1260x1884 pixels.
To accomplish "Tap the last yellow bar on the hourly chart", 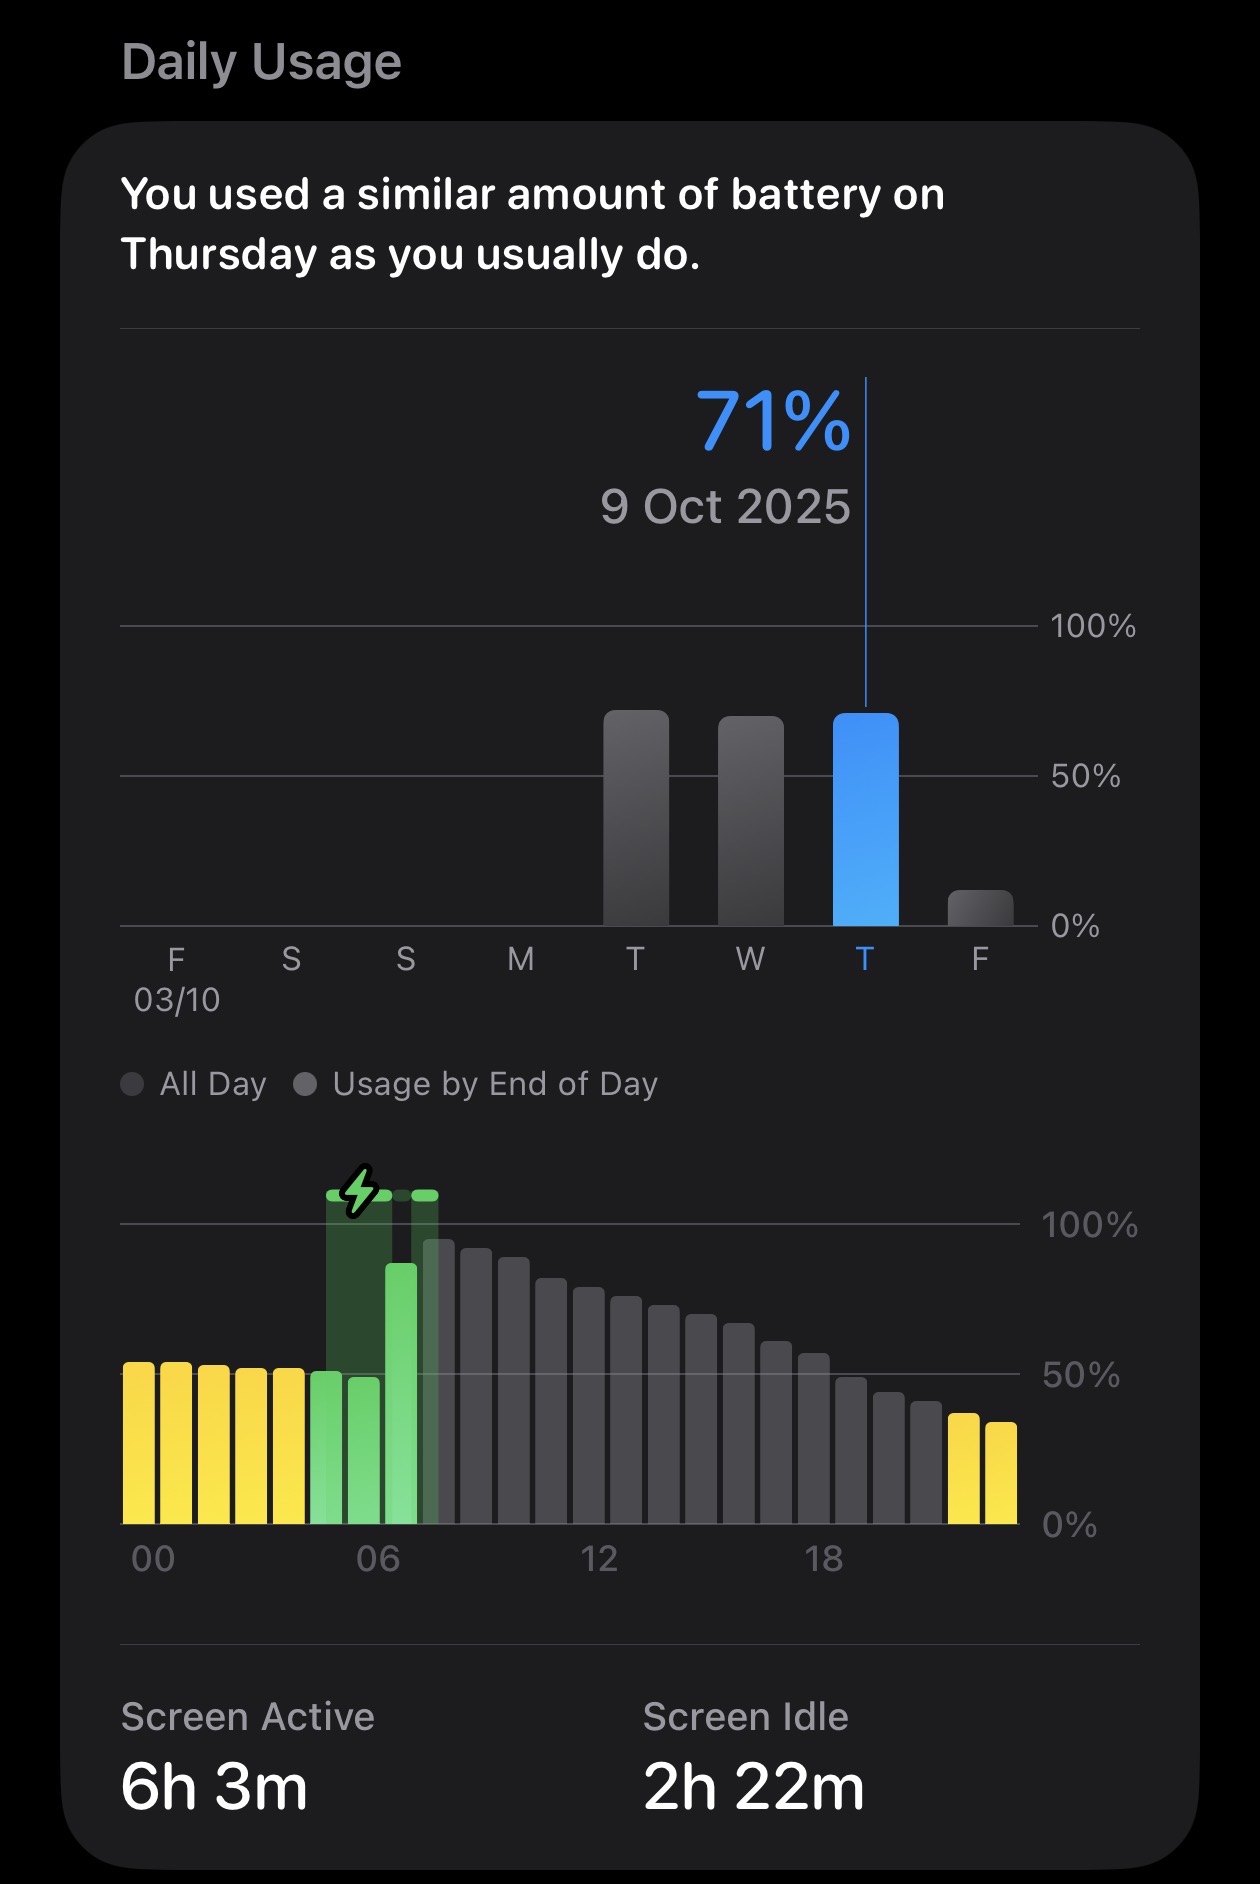I will point(1001,1473).
